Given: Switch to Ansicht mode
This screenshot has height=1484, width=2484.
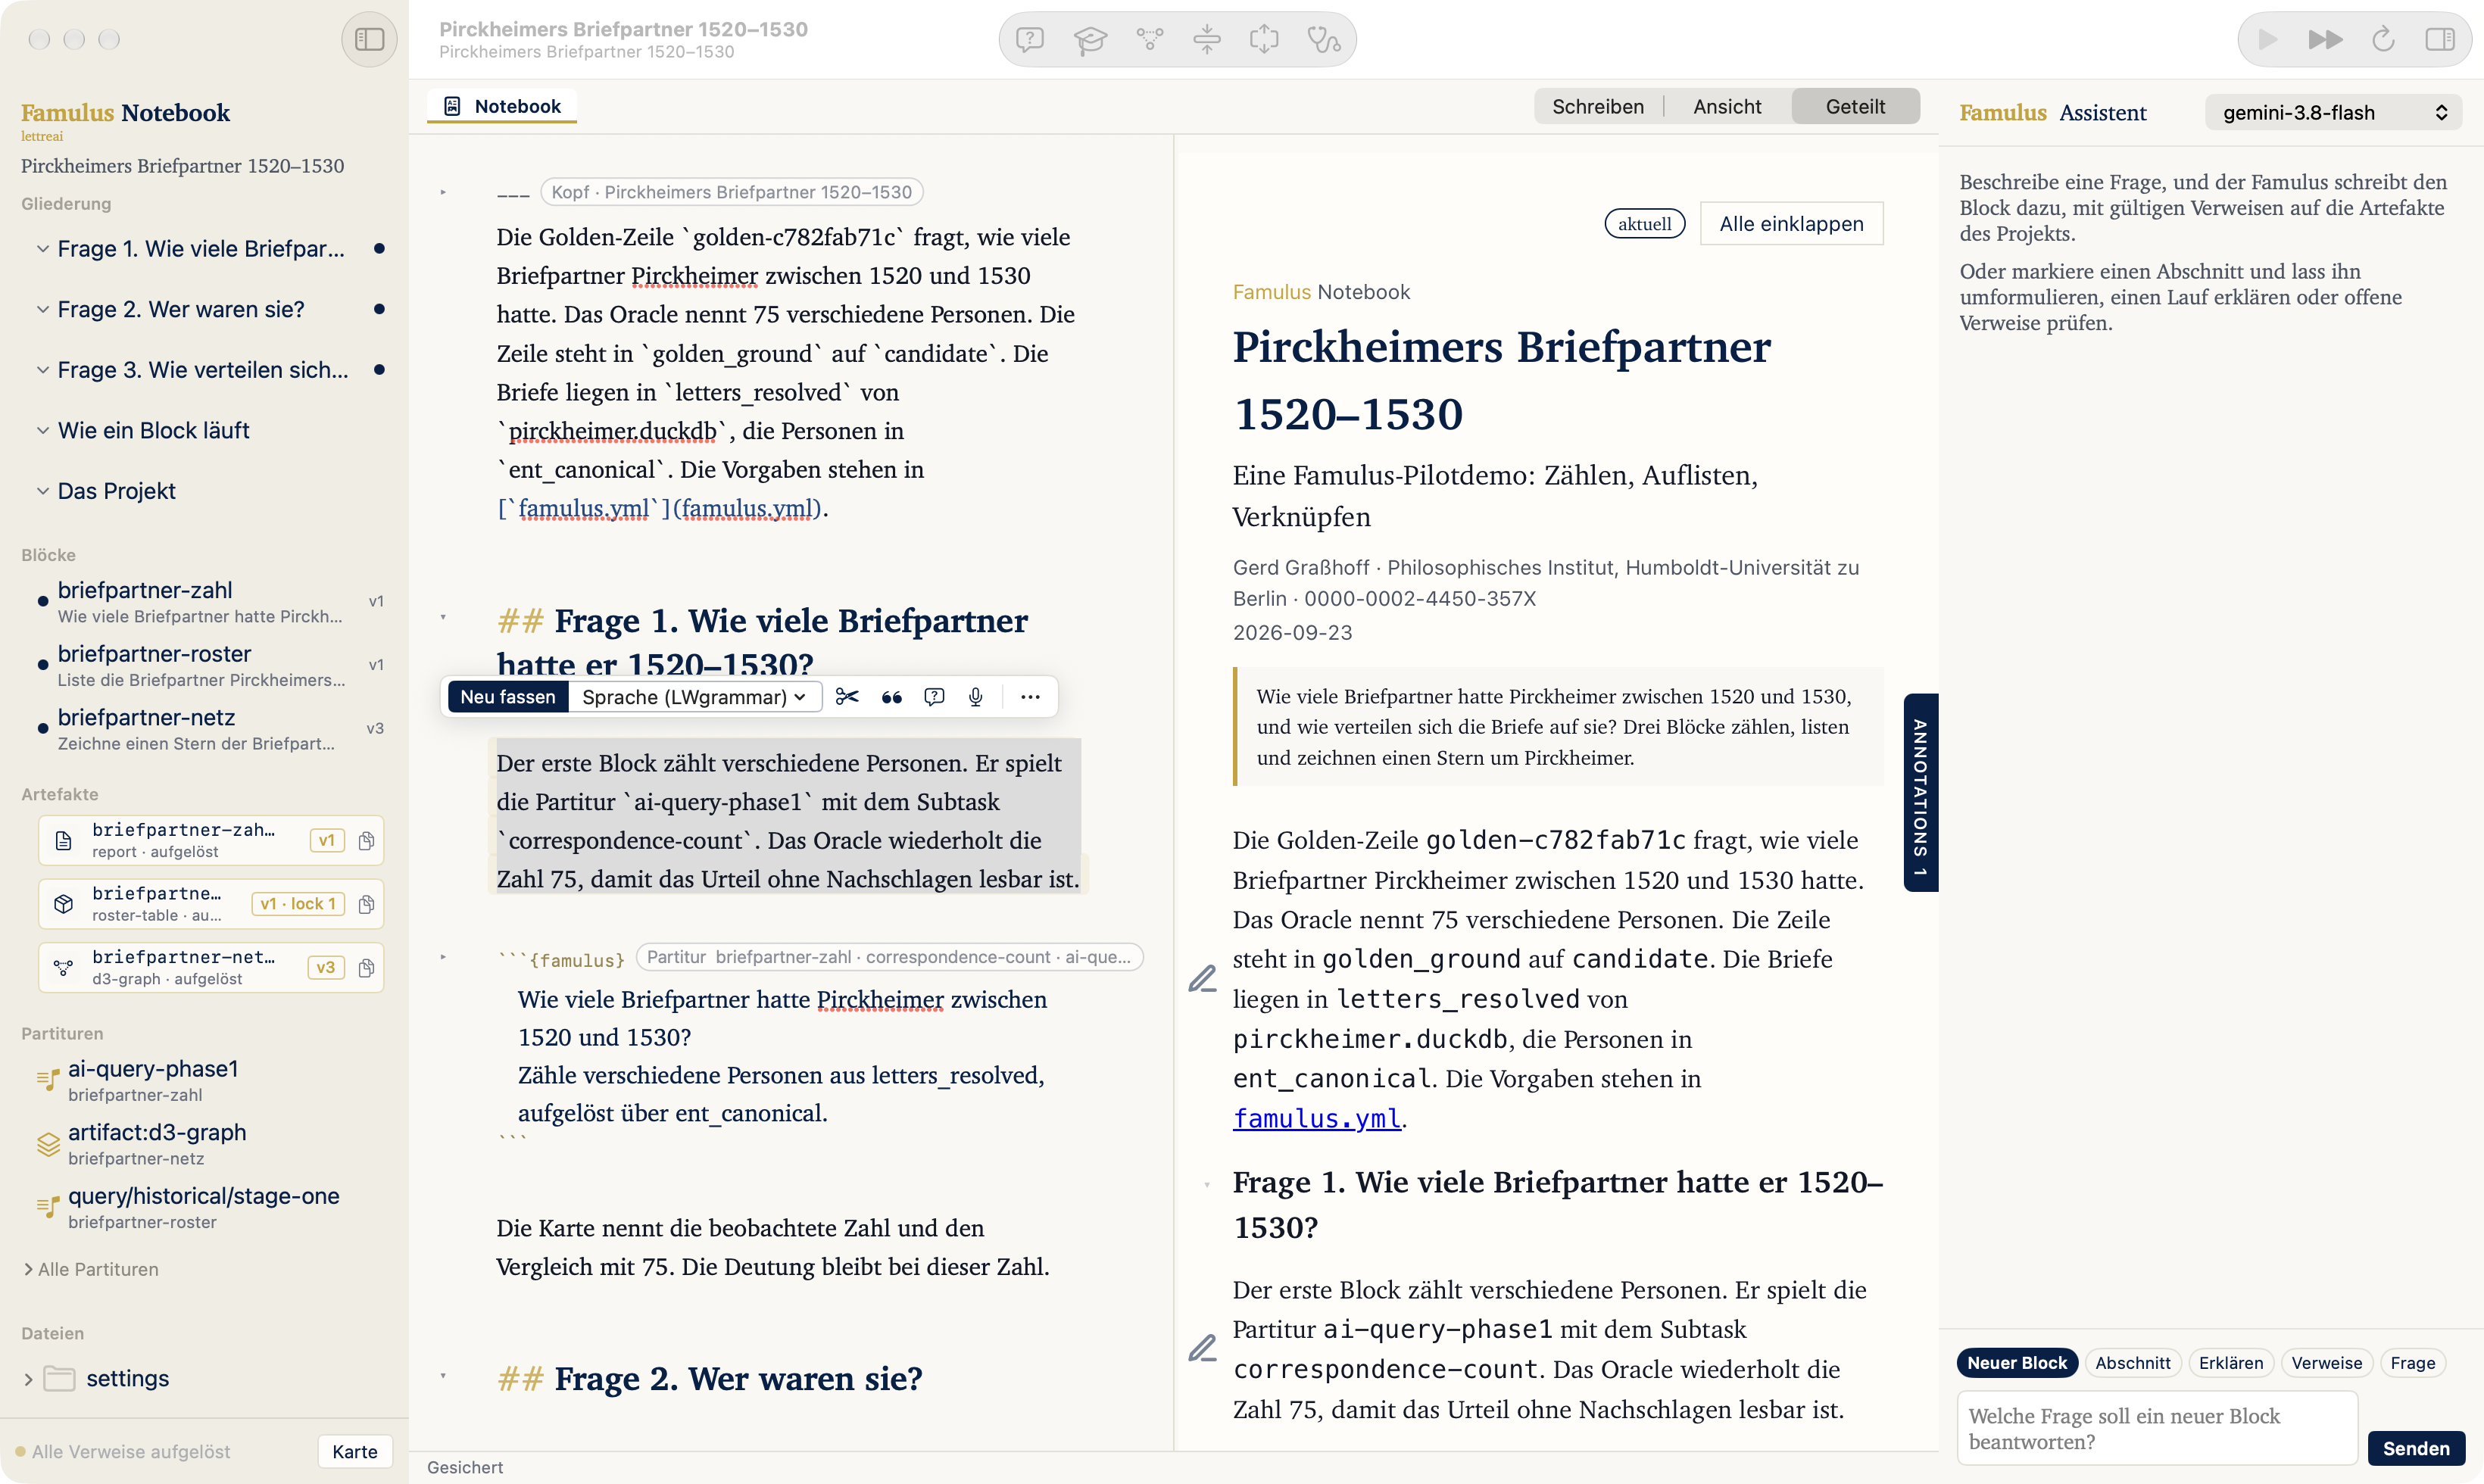Looking at the screenshot, I should pos(1727,106).
